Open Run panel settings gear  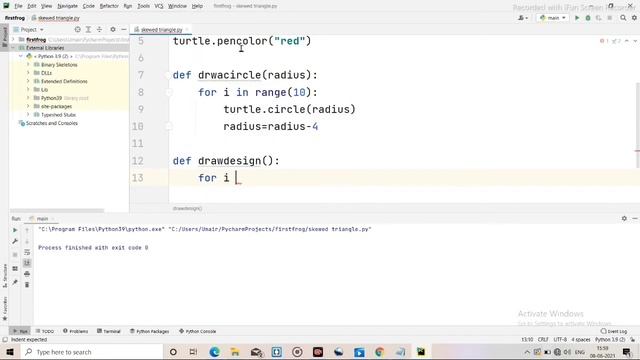tap(624, 219)
